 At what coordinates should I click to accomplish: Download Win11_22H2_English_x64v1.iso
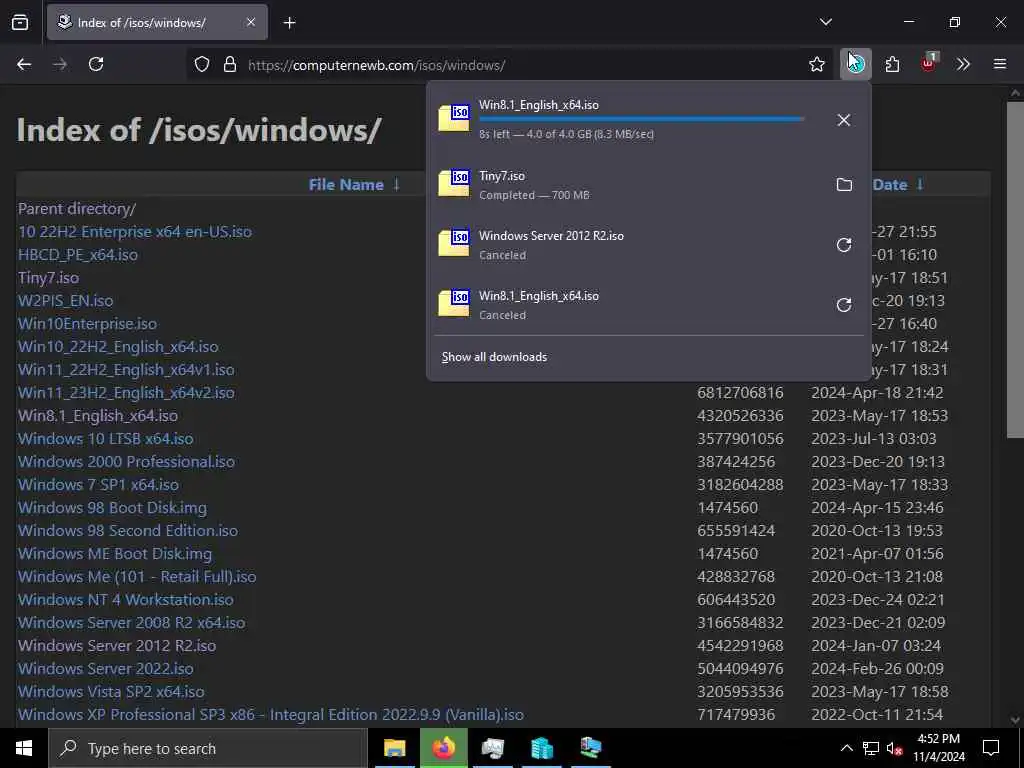coord(126,370)
